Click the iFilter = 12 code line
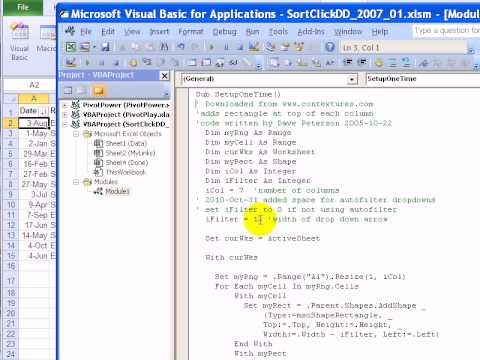This screenshot has height=360, width=480. coord(296,219)
